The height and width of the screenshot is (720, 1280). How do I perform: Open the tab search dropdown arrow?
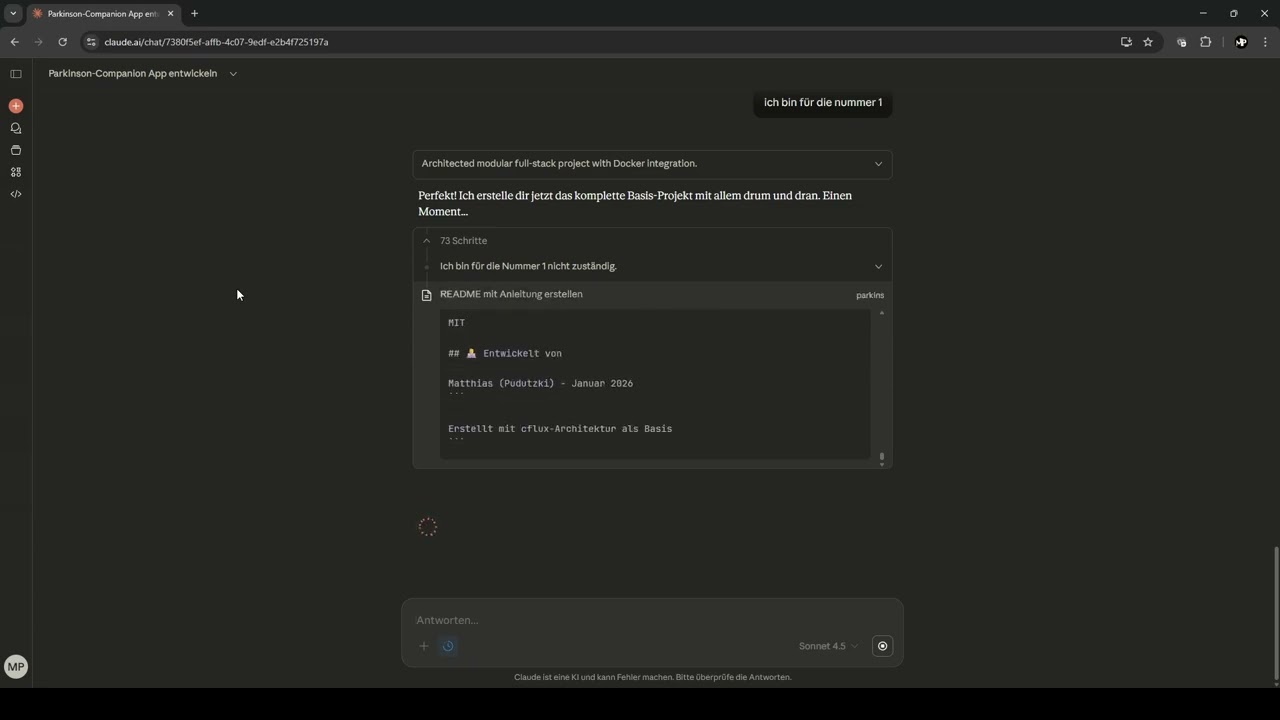tap(13, 14)
